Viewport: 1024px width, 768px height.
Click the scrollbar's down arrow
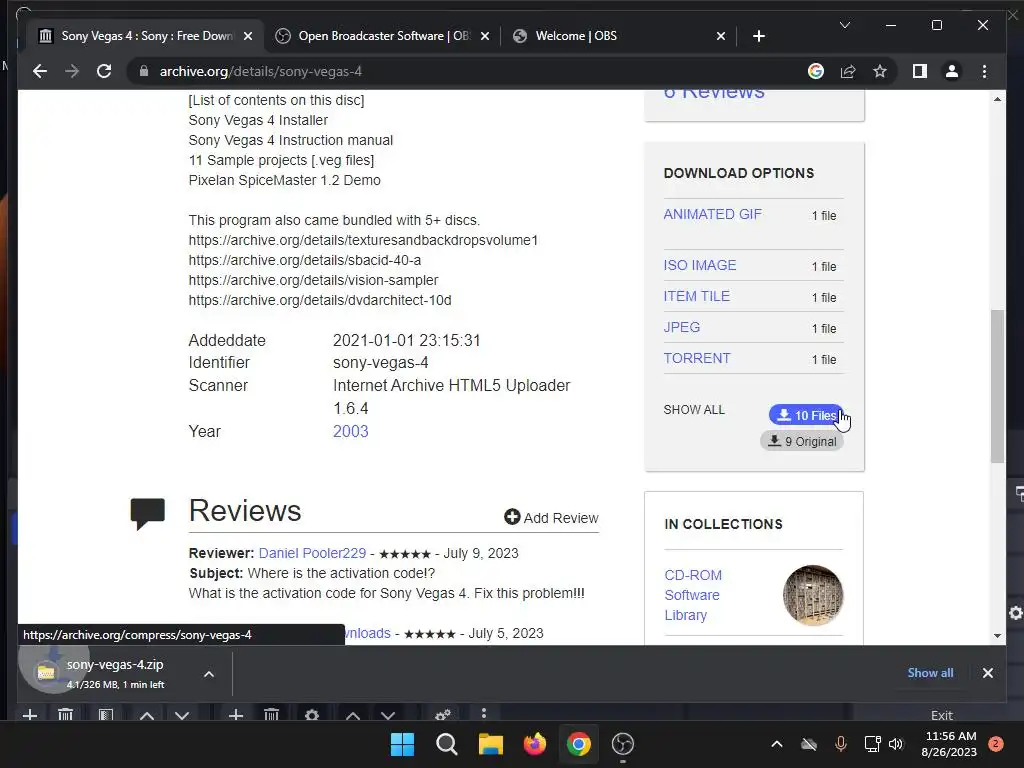click(x=997, y=635)
